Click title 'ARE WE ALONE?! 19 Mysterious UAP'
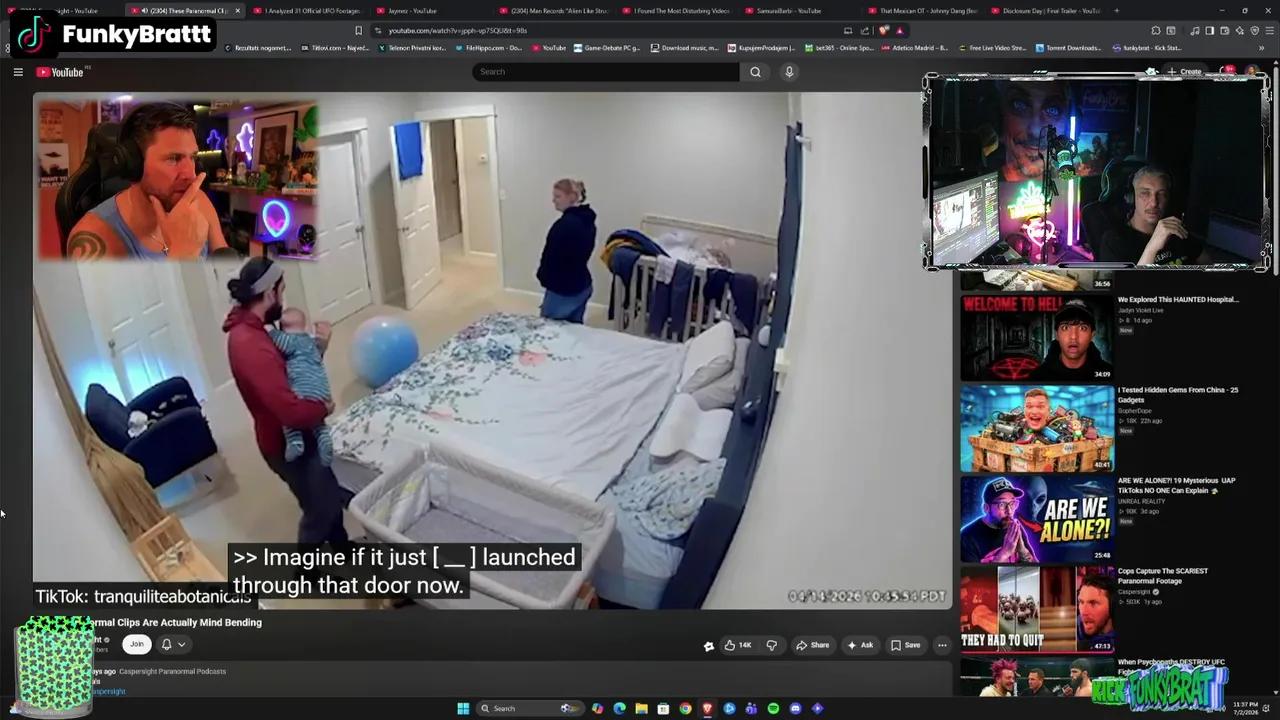This screenshot has height=720, width=1280. (x=1176, y=485)
